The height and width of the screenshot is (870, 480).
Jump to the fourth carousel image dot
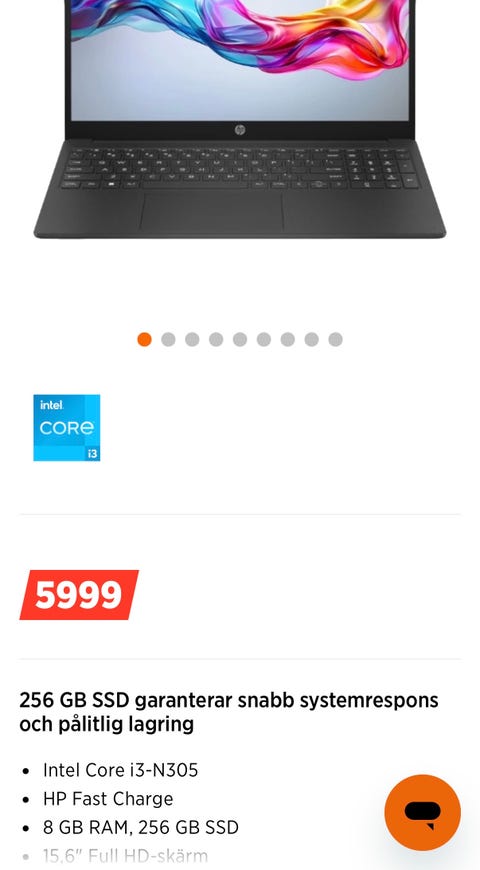[x=216, y=340]
